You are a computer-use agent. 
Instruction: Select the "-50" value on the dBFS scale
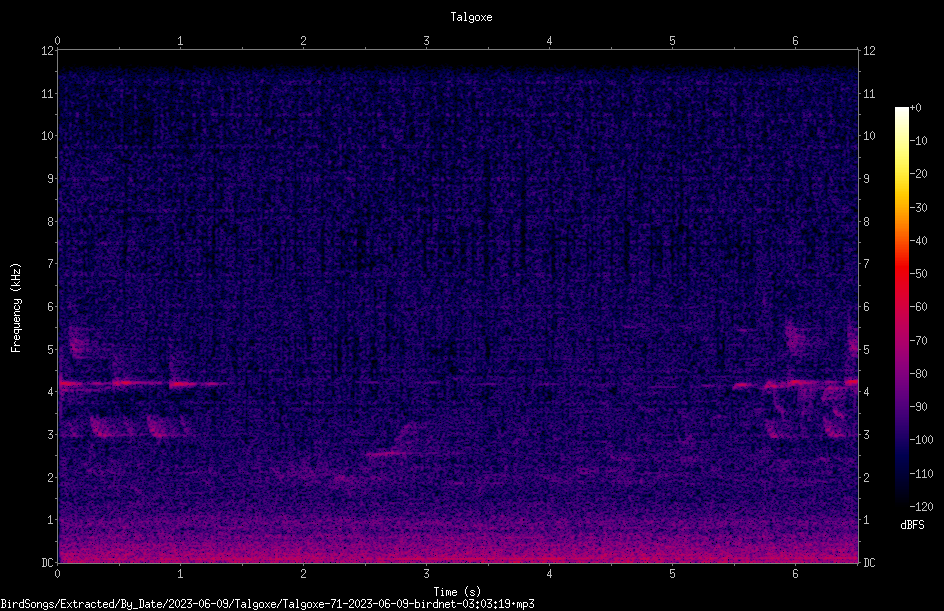919,274
